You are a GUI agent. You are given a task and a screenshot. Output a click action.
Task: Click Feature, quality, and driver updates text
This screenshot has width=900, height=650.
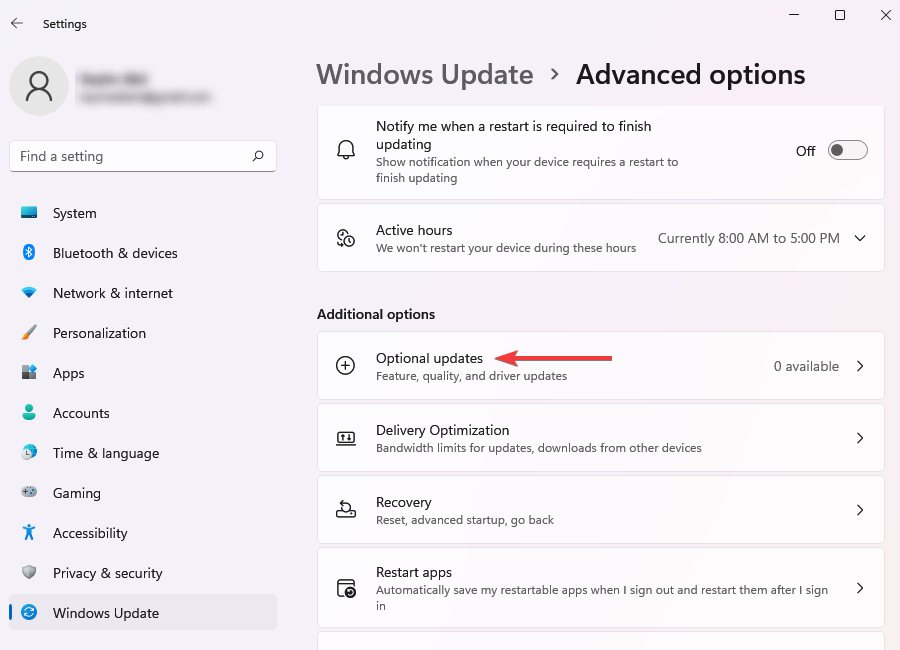pos(471,376)
